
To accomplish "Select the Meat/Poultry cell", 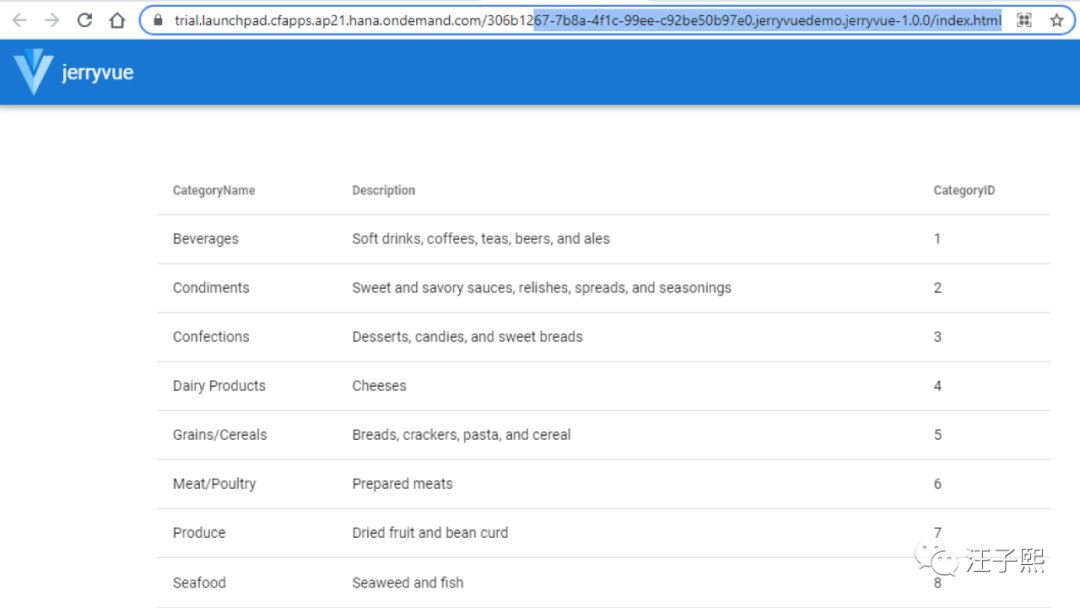I will (x=214, y=483).
